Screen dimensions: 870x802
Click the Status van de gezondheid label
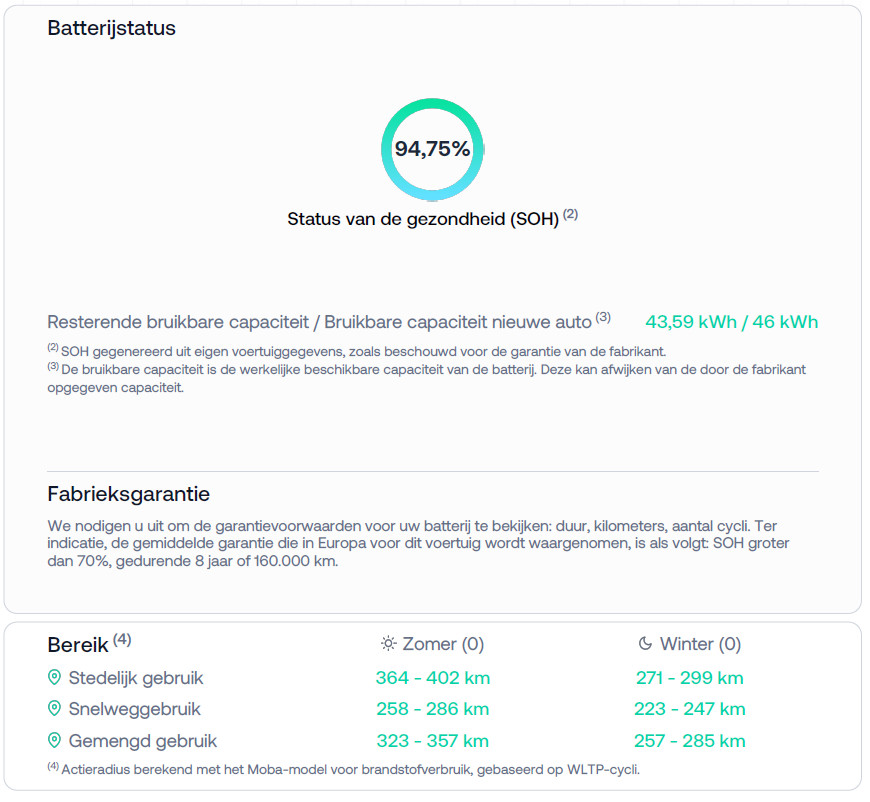[x=422, y=219]
